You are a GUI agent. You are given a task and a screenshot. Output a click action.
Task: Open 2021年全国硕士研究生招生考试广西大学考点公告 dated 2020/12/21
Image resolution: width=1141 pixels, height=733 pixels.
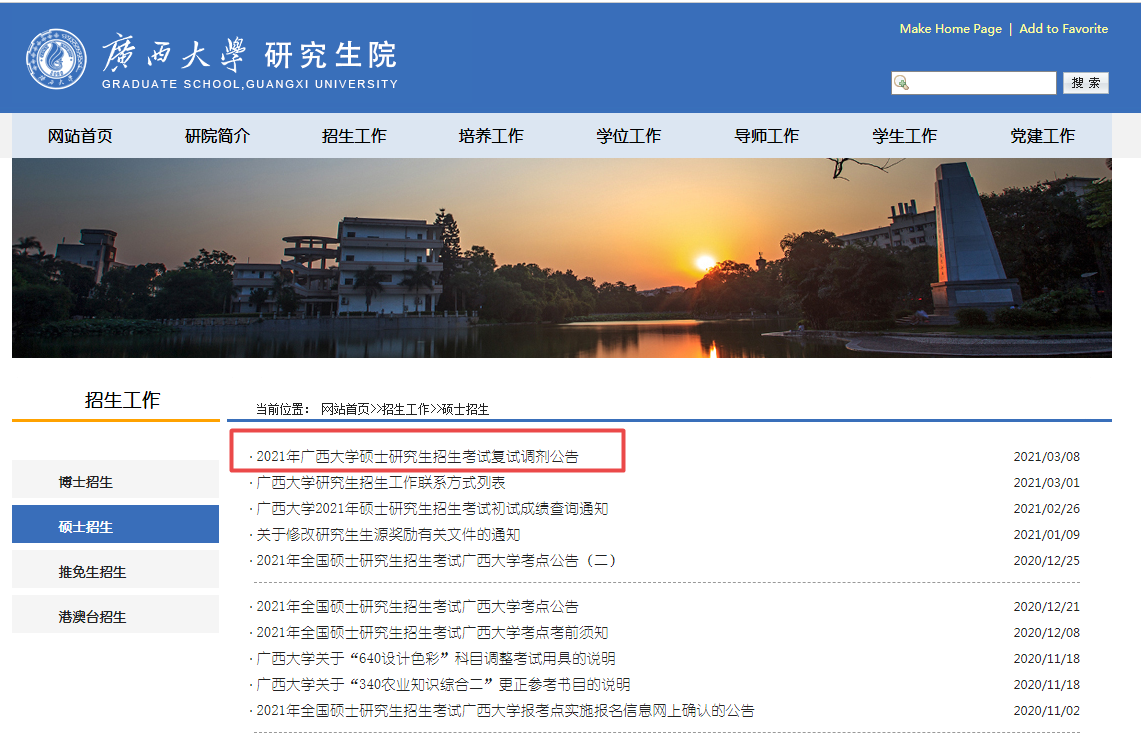417,606
